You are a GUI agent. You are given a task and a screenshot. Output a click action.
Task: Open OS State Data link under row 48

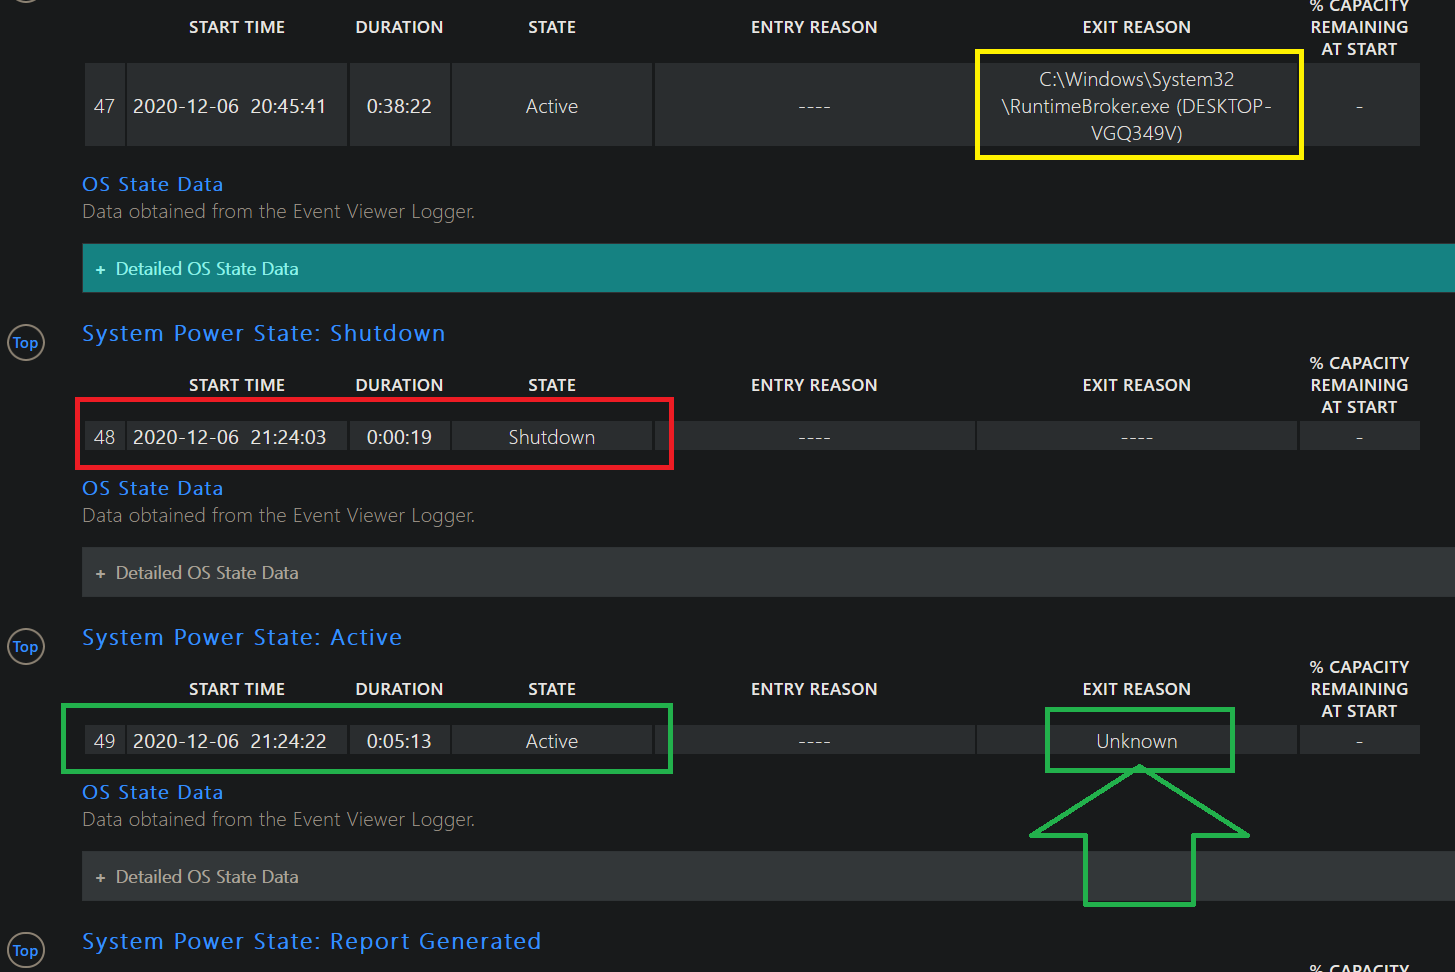coord(153,488)
